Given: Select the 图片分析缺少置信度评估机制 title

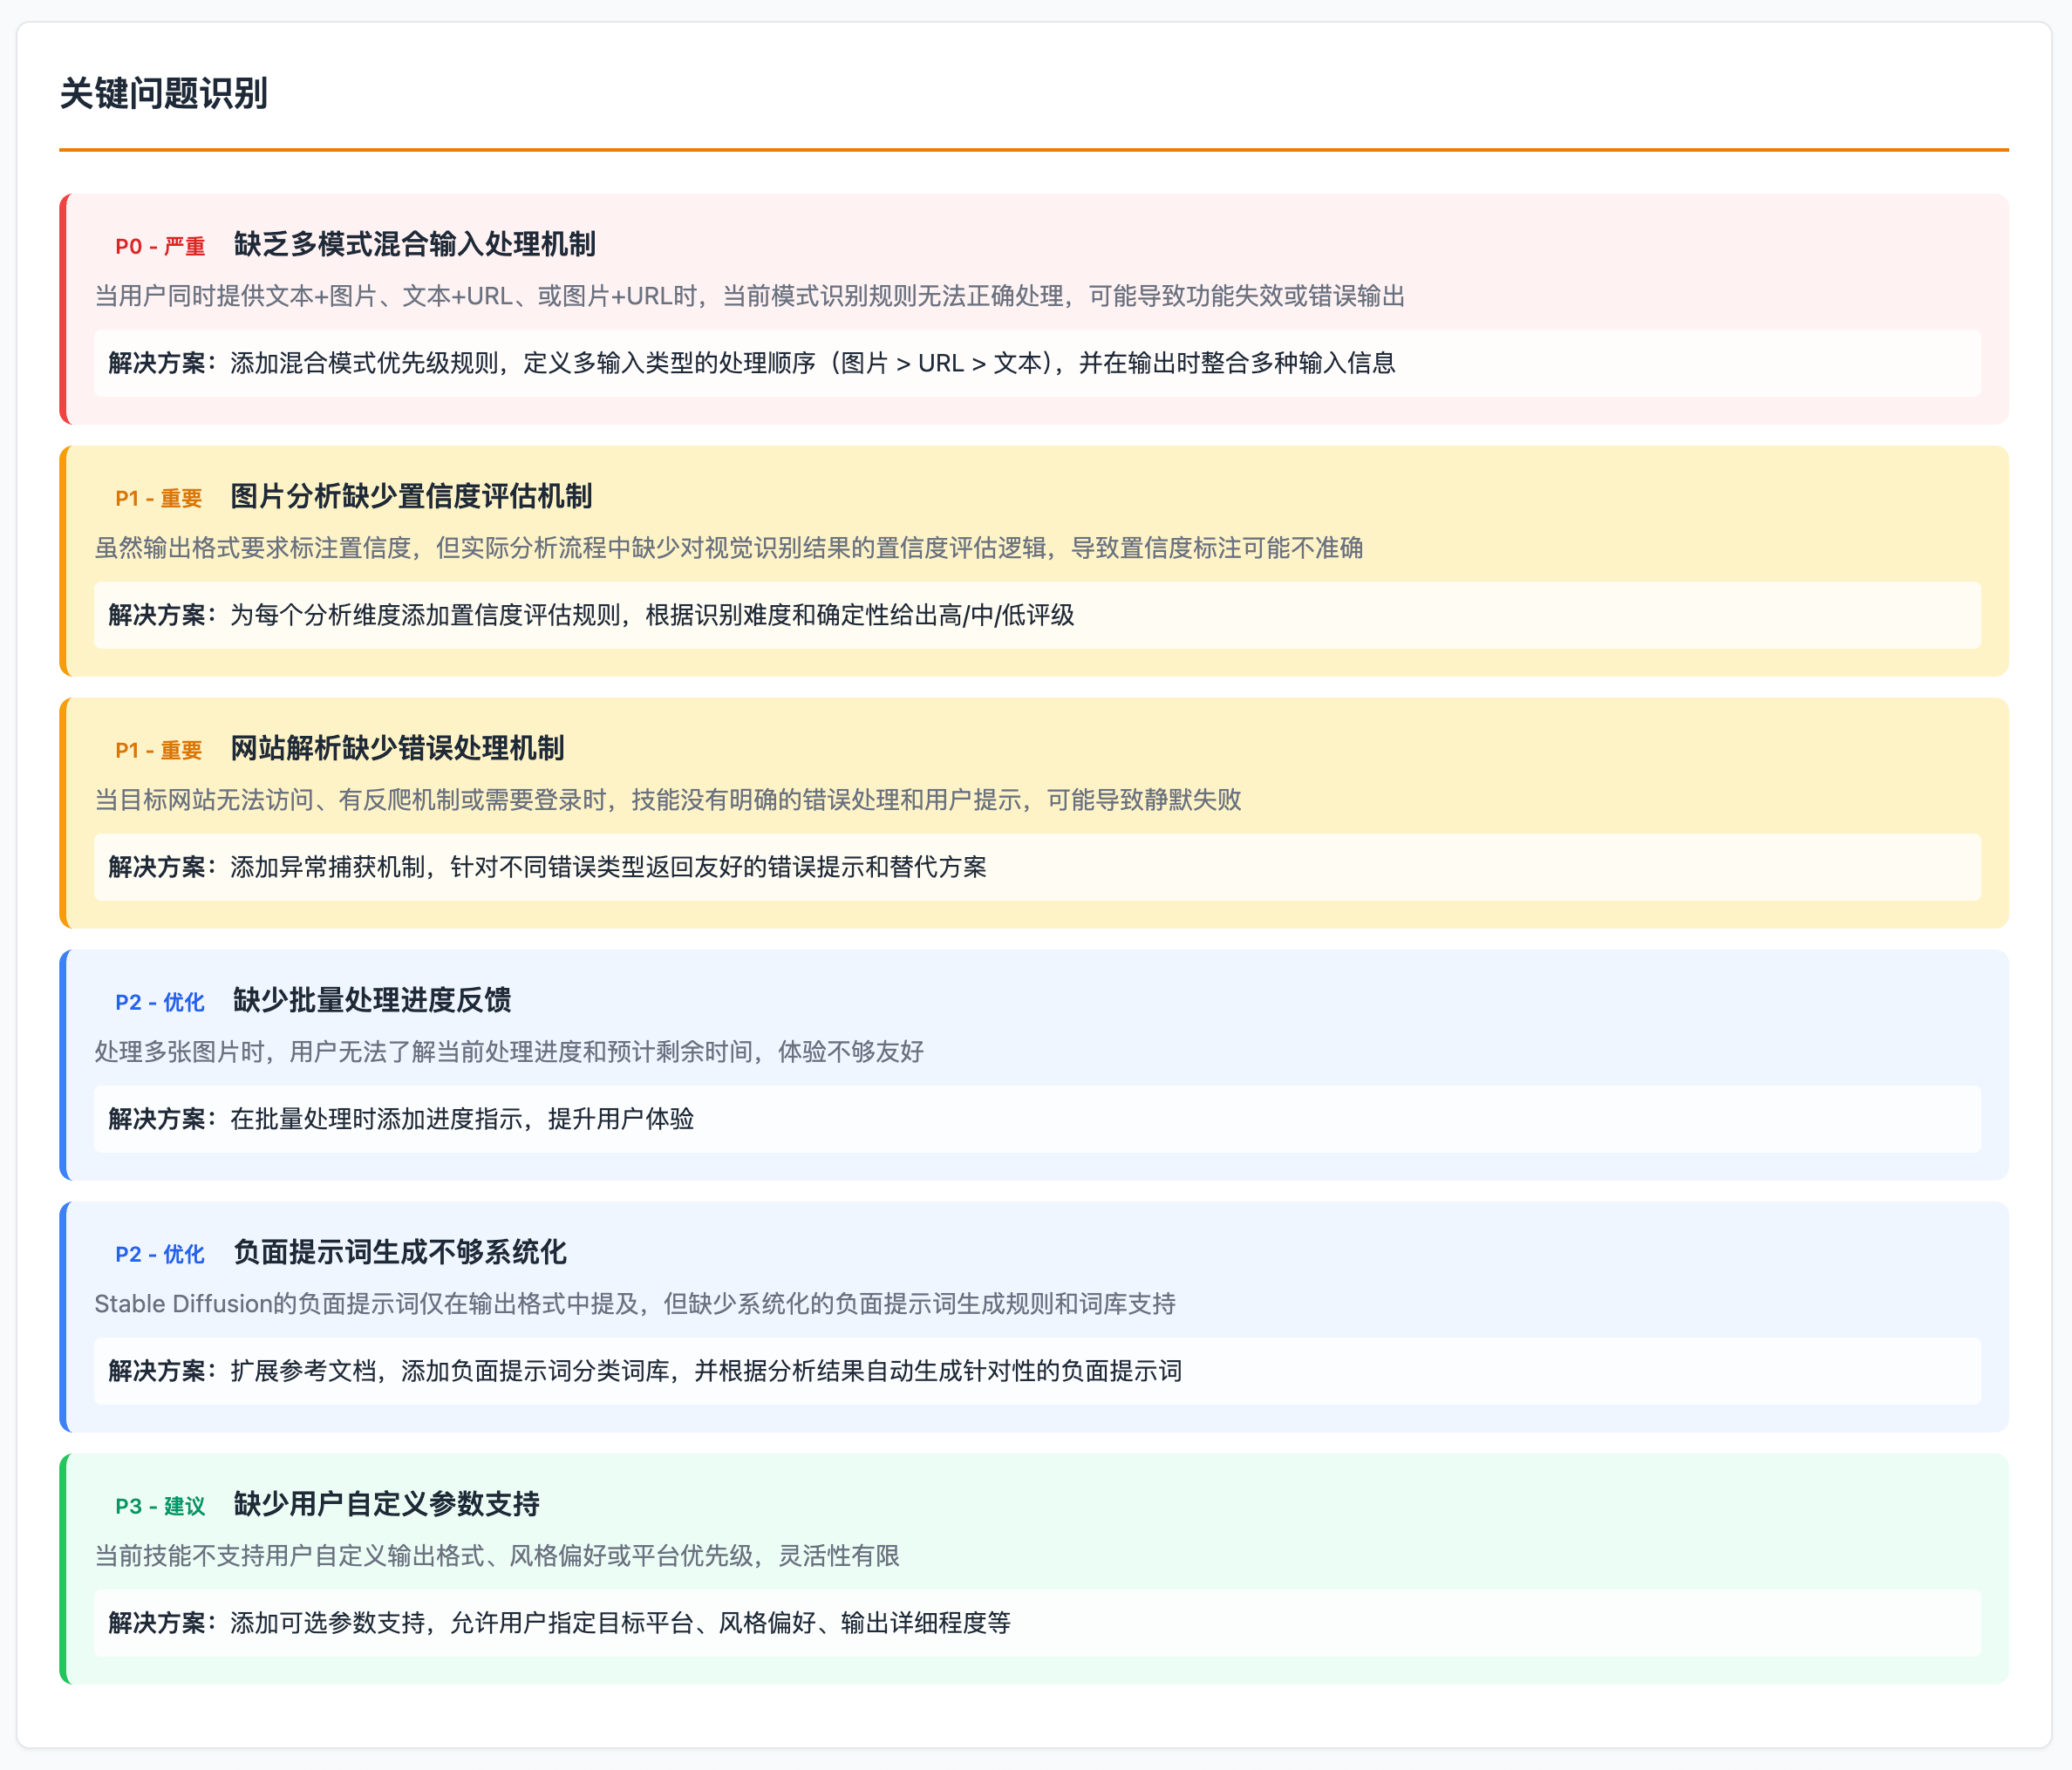Looking at the screenshot, I should click(411, 497).
